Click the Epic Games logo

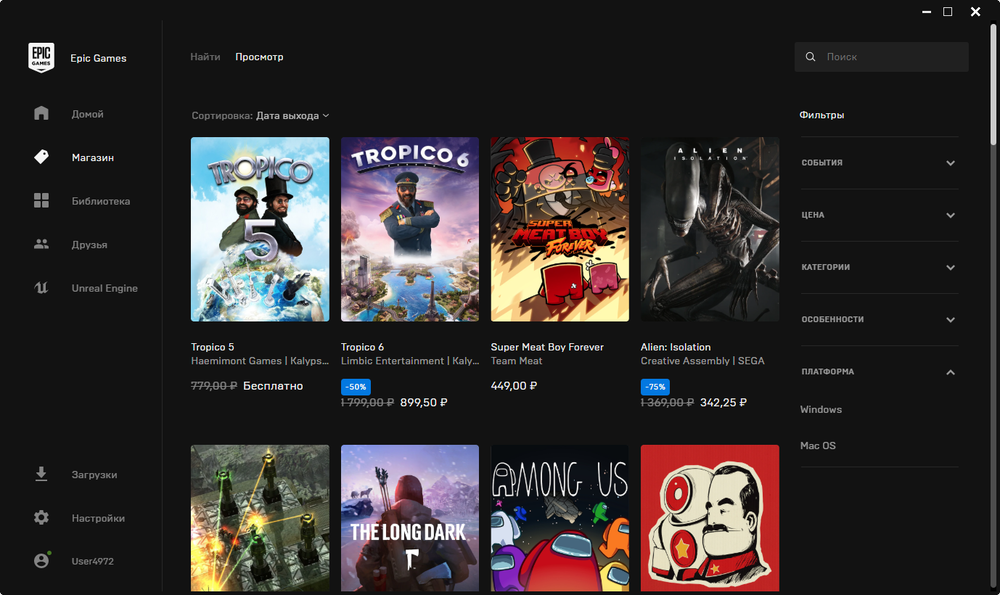pos(41,57)
